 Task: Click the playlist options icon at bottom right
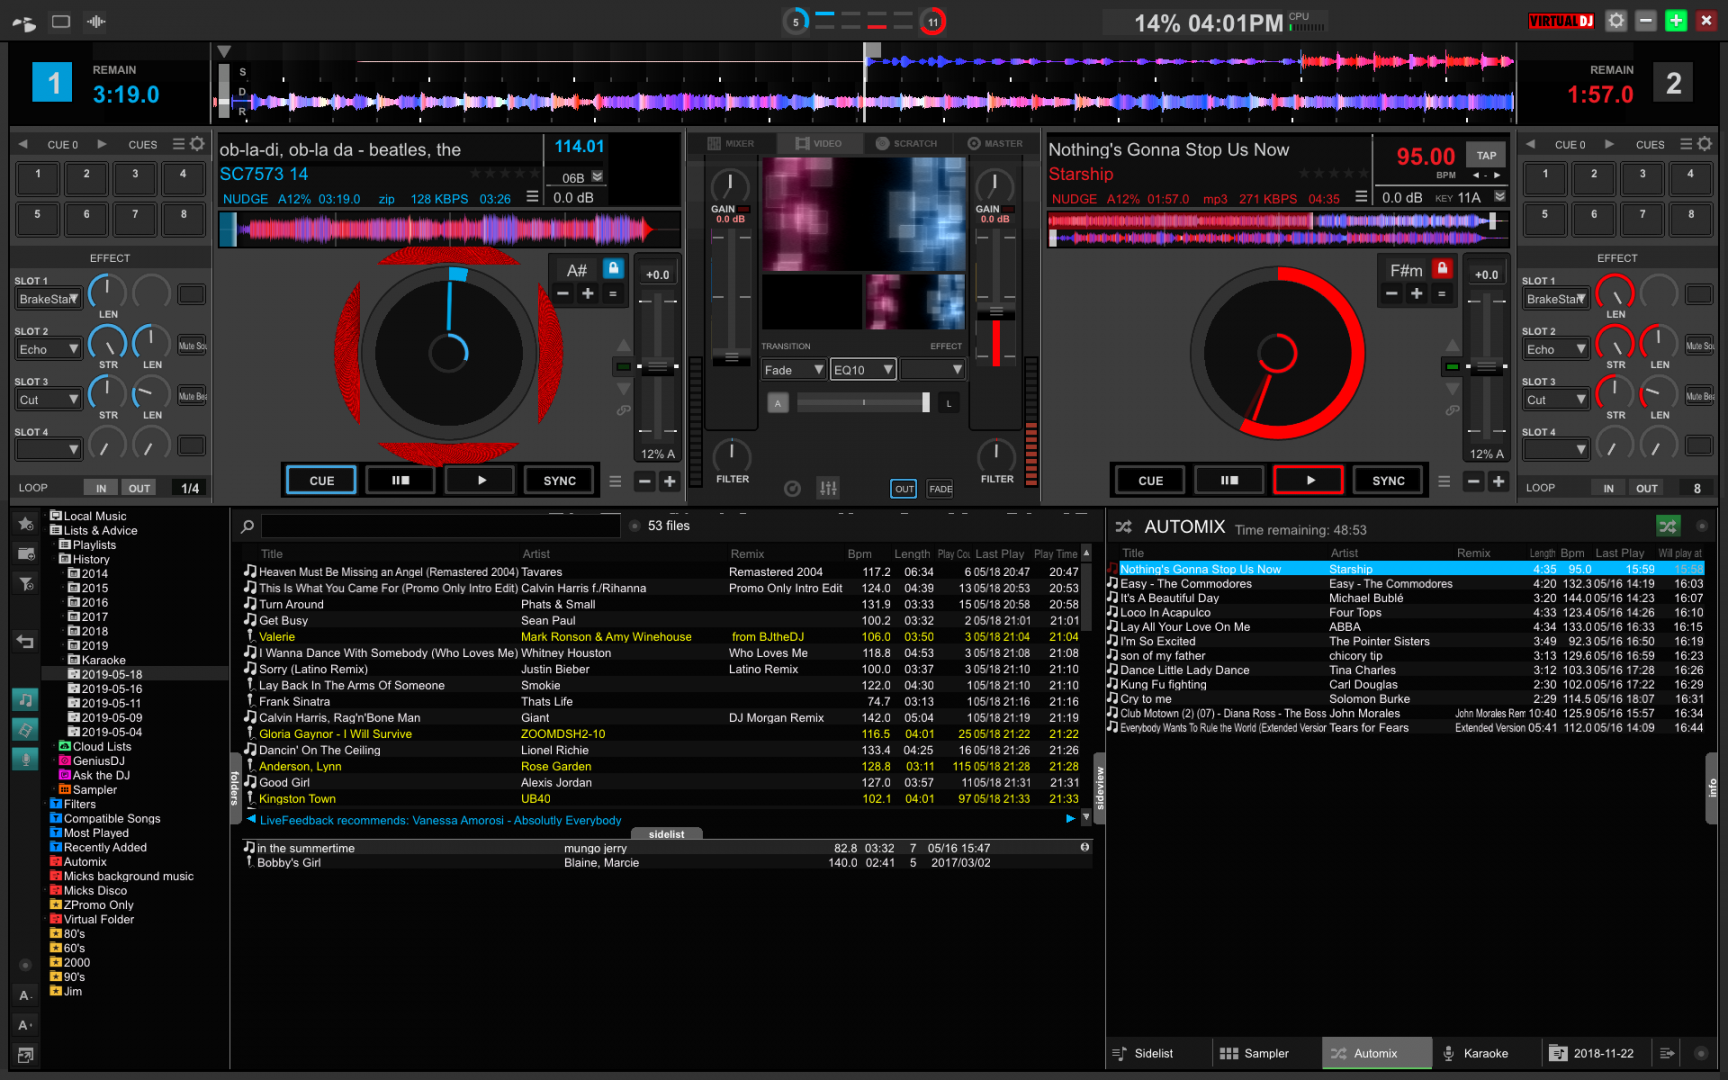tap(1667, 1053)
